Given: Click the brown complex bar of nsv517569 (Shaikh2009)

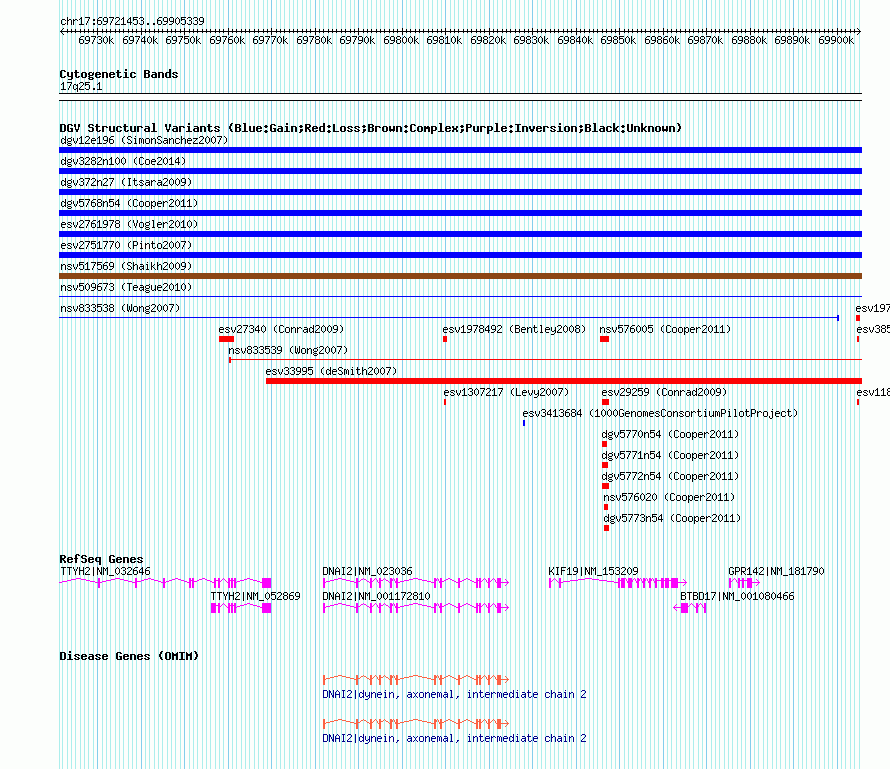Looking at the screenshot, I should click(x=460, y=276).
